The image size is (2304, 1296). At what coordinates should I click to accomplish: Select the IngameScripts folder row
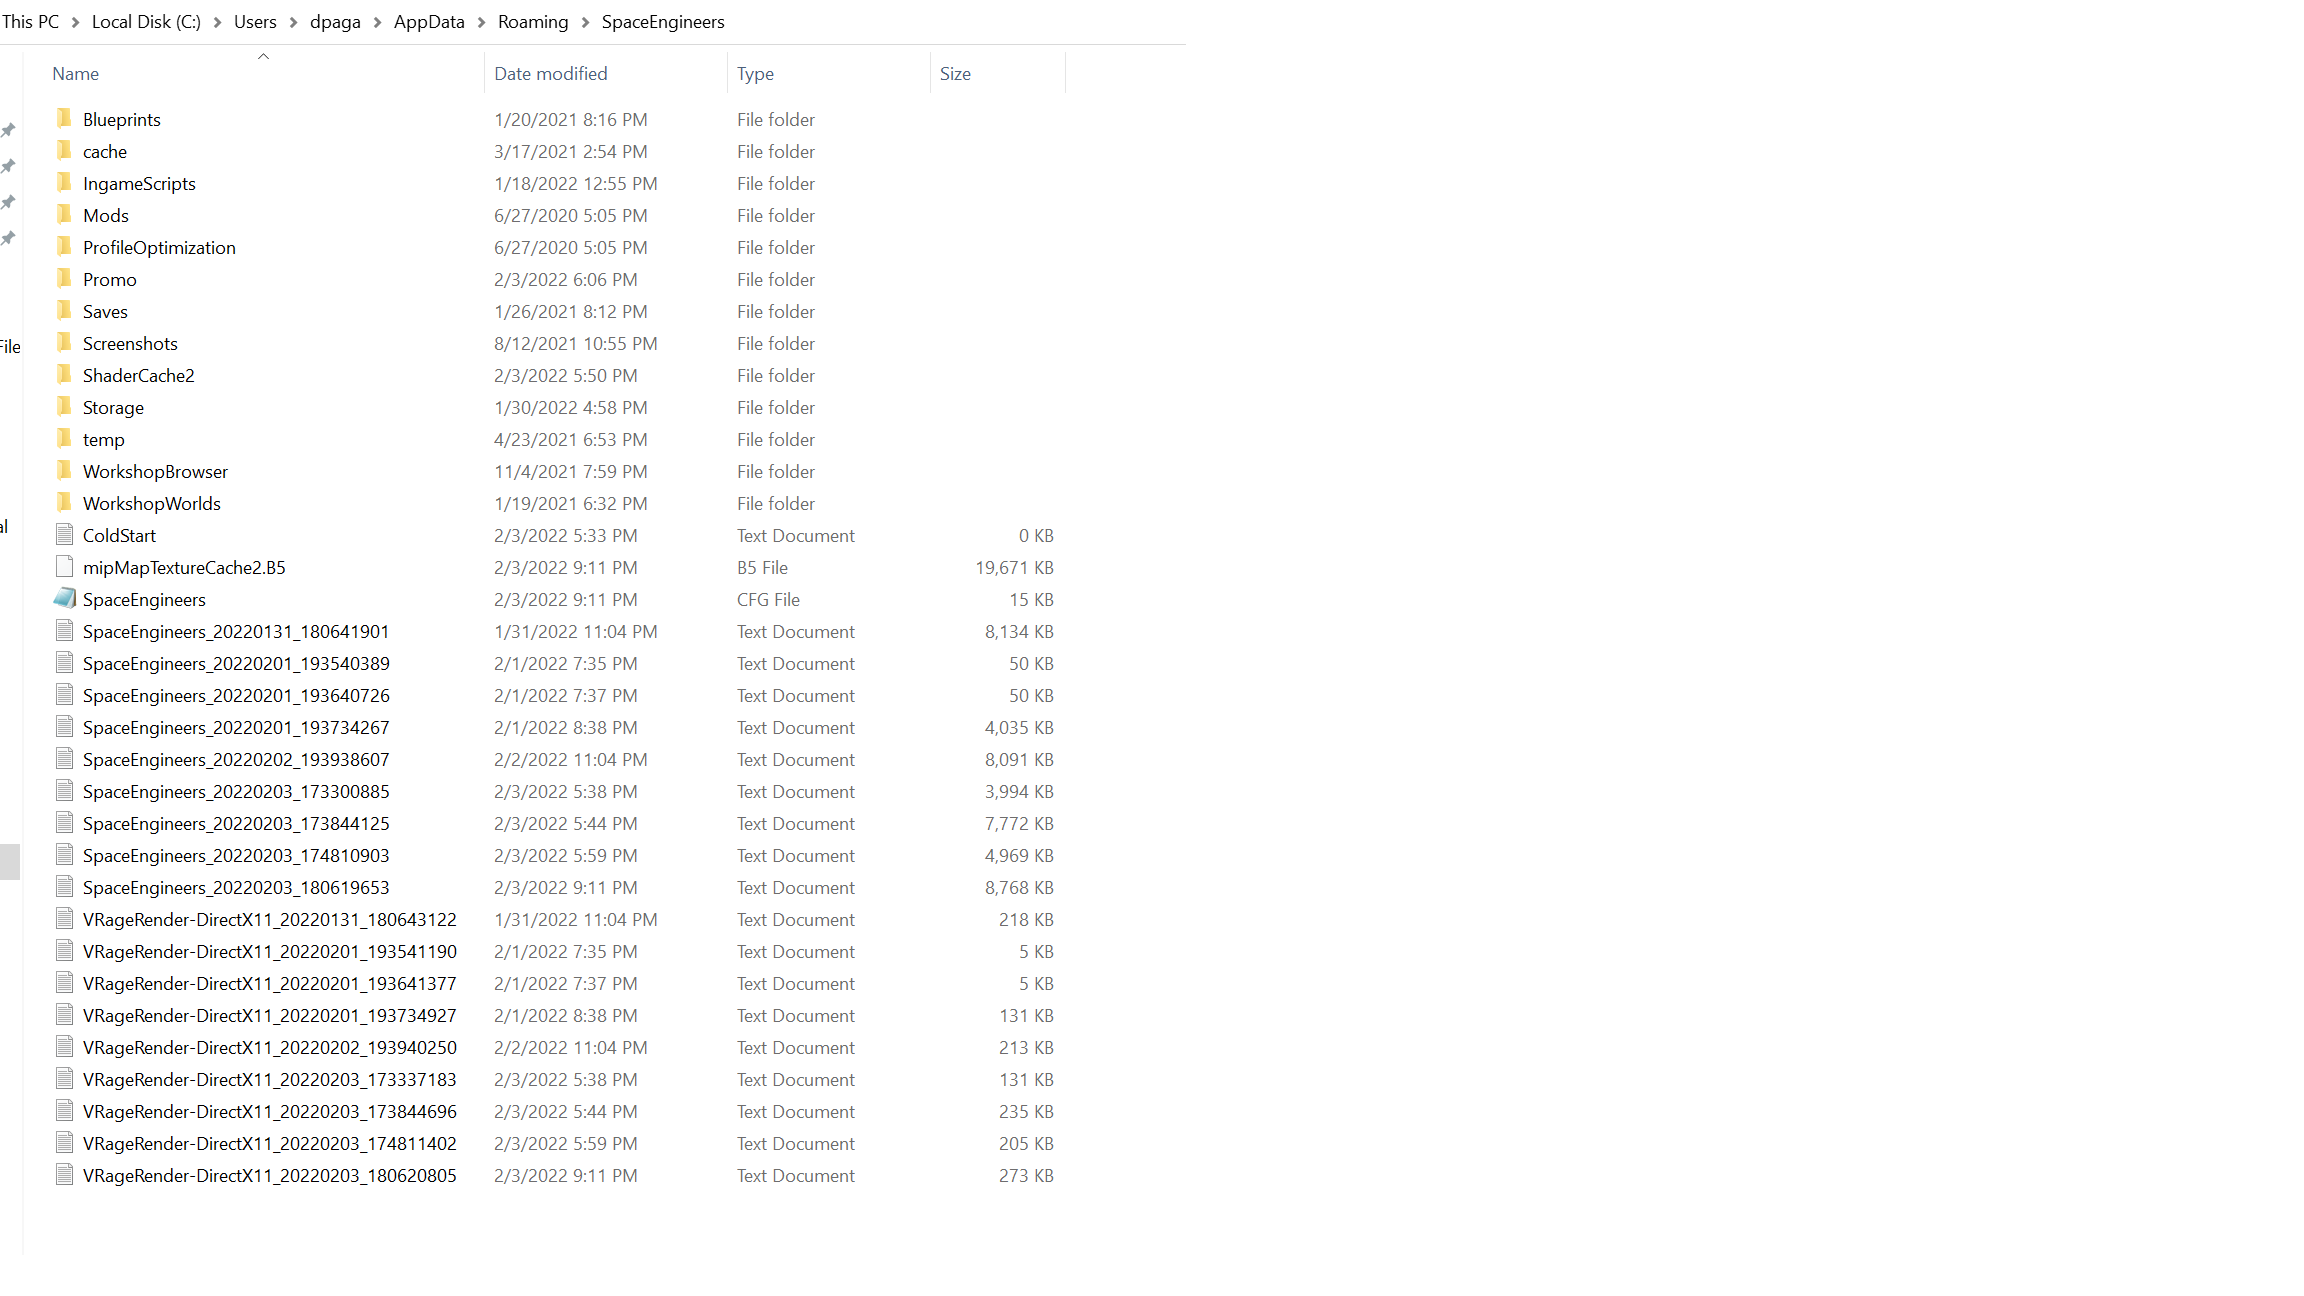tap(139, 184)
